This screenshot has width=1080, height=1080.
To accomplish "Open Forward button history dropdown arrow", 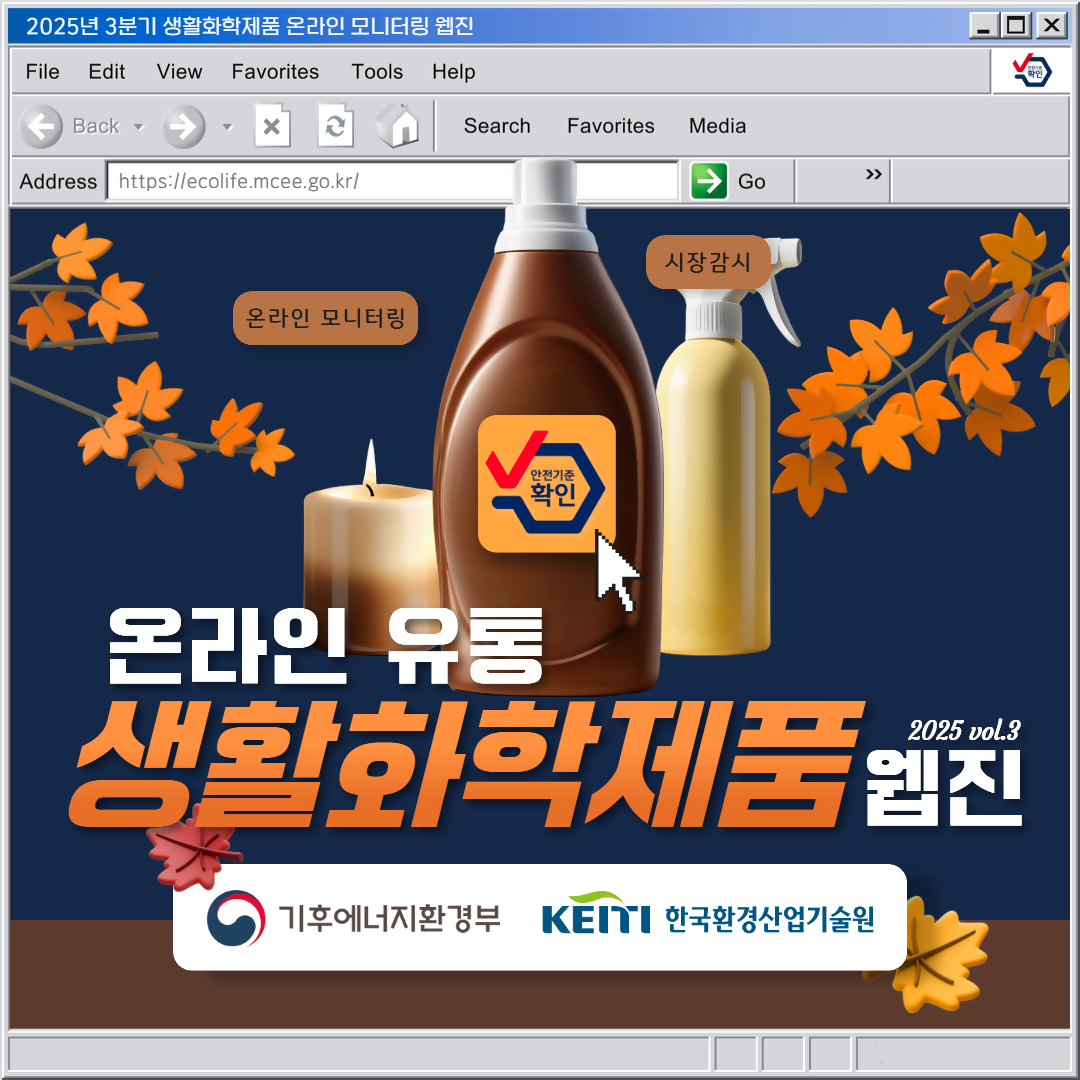I will [227, 127].
